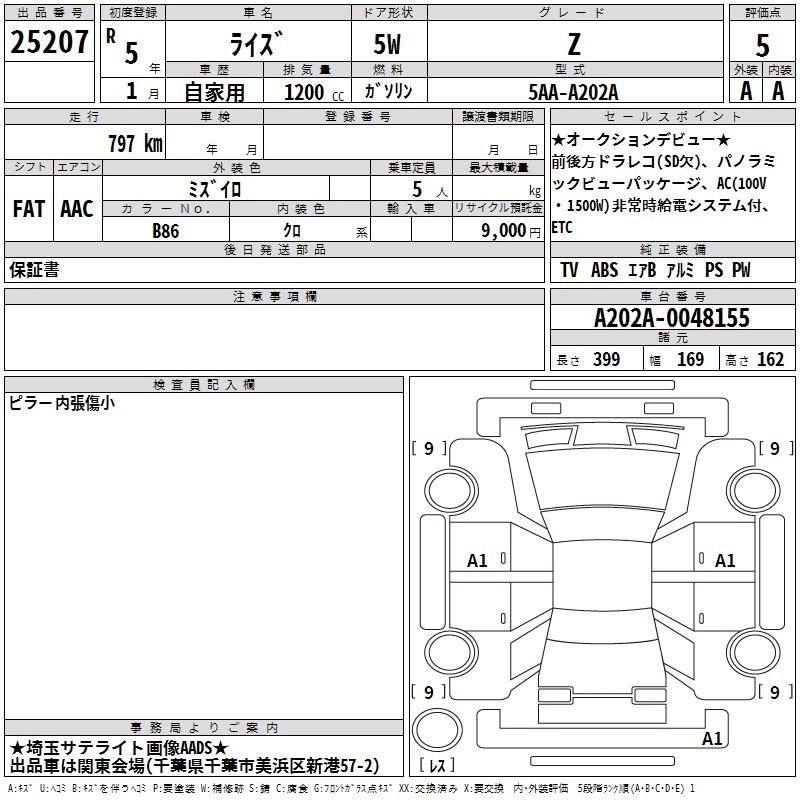Click the chassis number A202A-0048155

(x=671, y=319)
